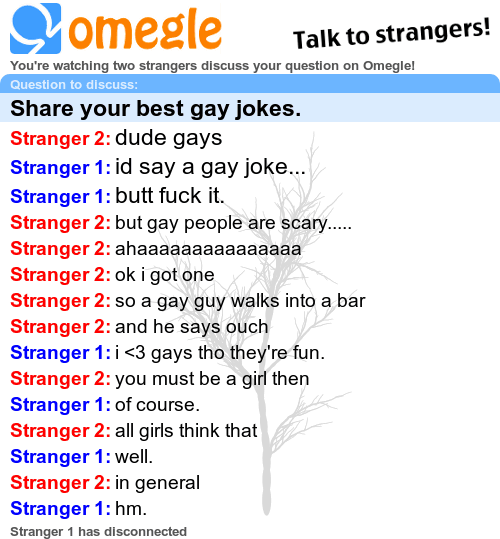Click the 'and he says ouch' line
Screen dimensions: 500x539
pos(191,327)
